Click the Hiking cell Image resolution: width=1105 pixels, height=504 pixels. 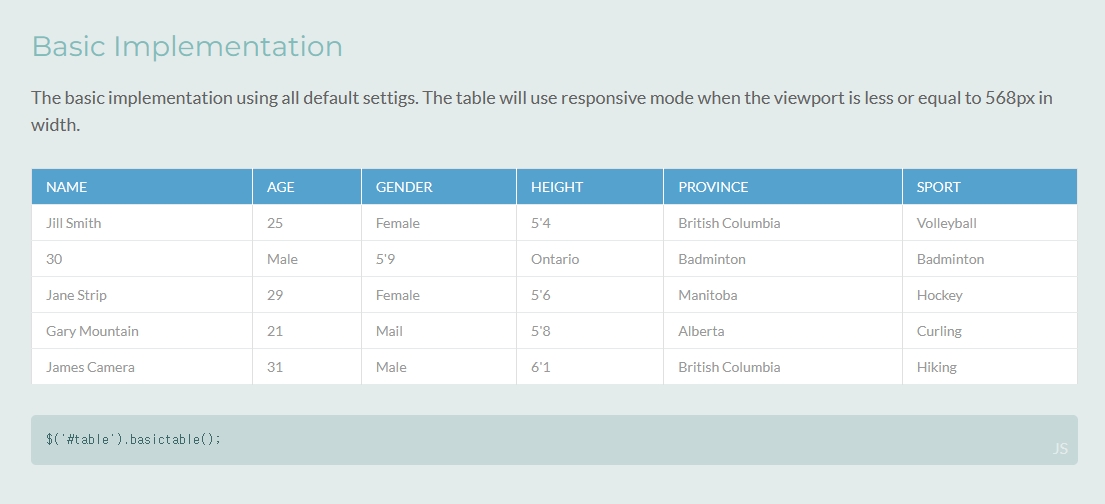click(990, 367)
